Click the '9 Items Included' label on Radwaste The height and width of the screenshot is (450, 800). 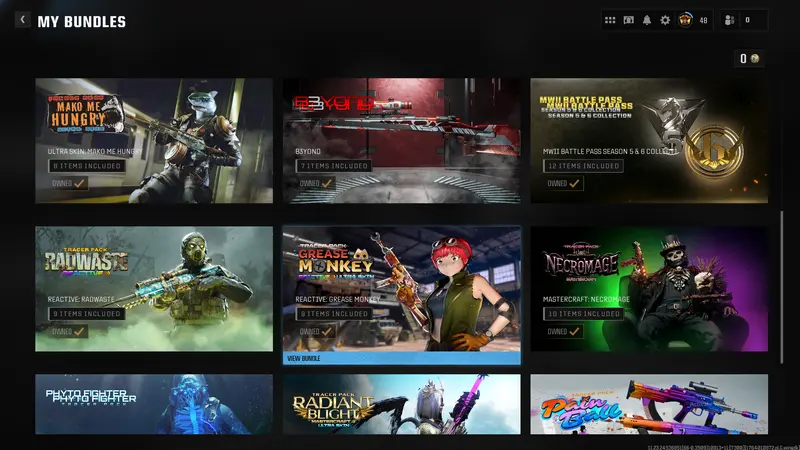click(87, 313)
